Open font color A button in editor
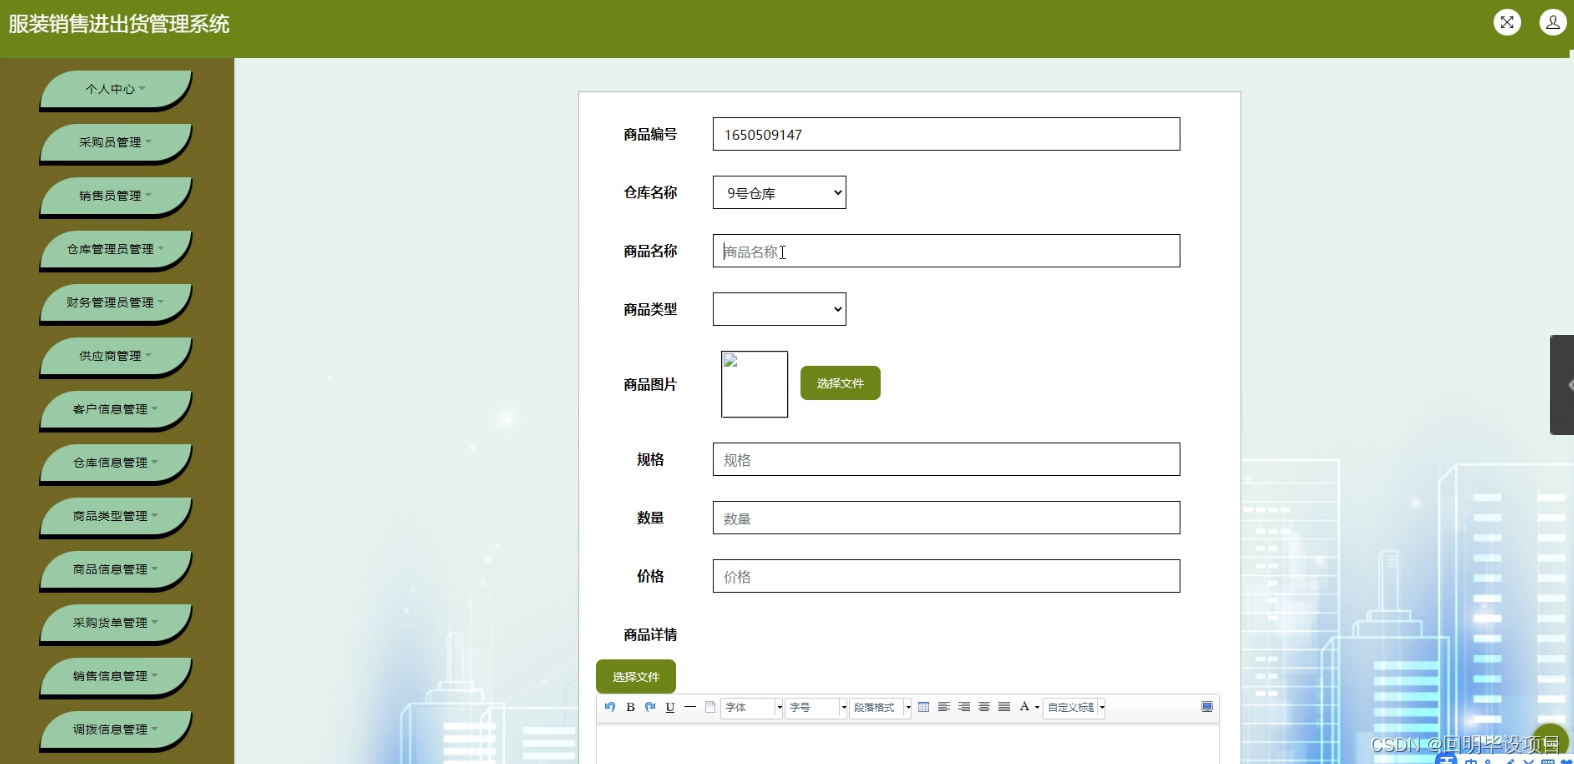This screenshot has height=764, width=1574. 1024,707
